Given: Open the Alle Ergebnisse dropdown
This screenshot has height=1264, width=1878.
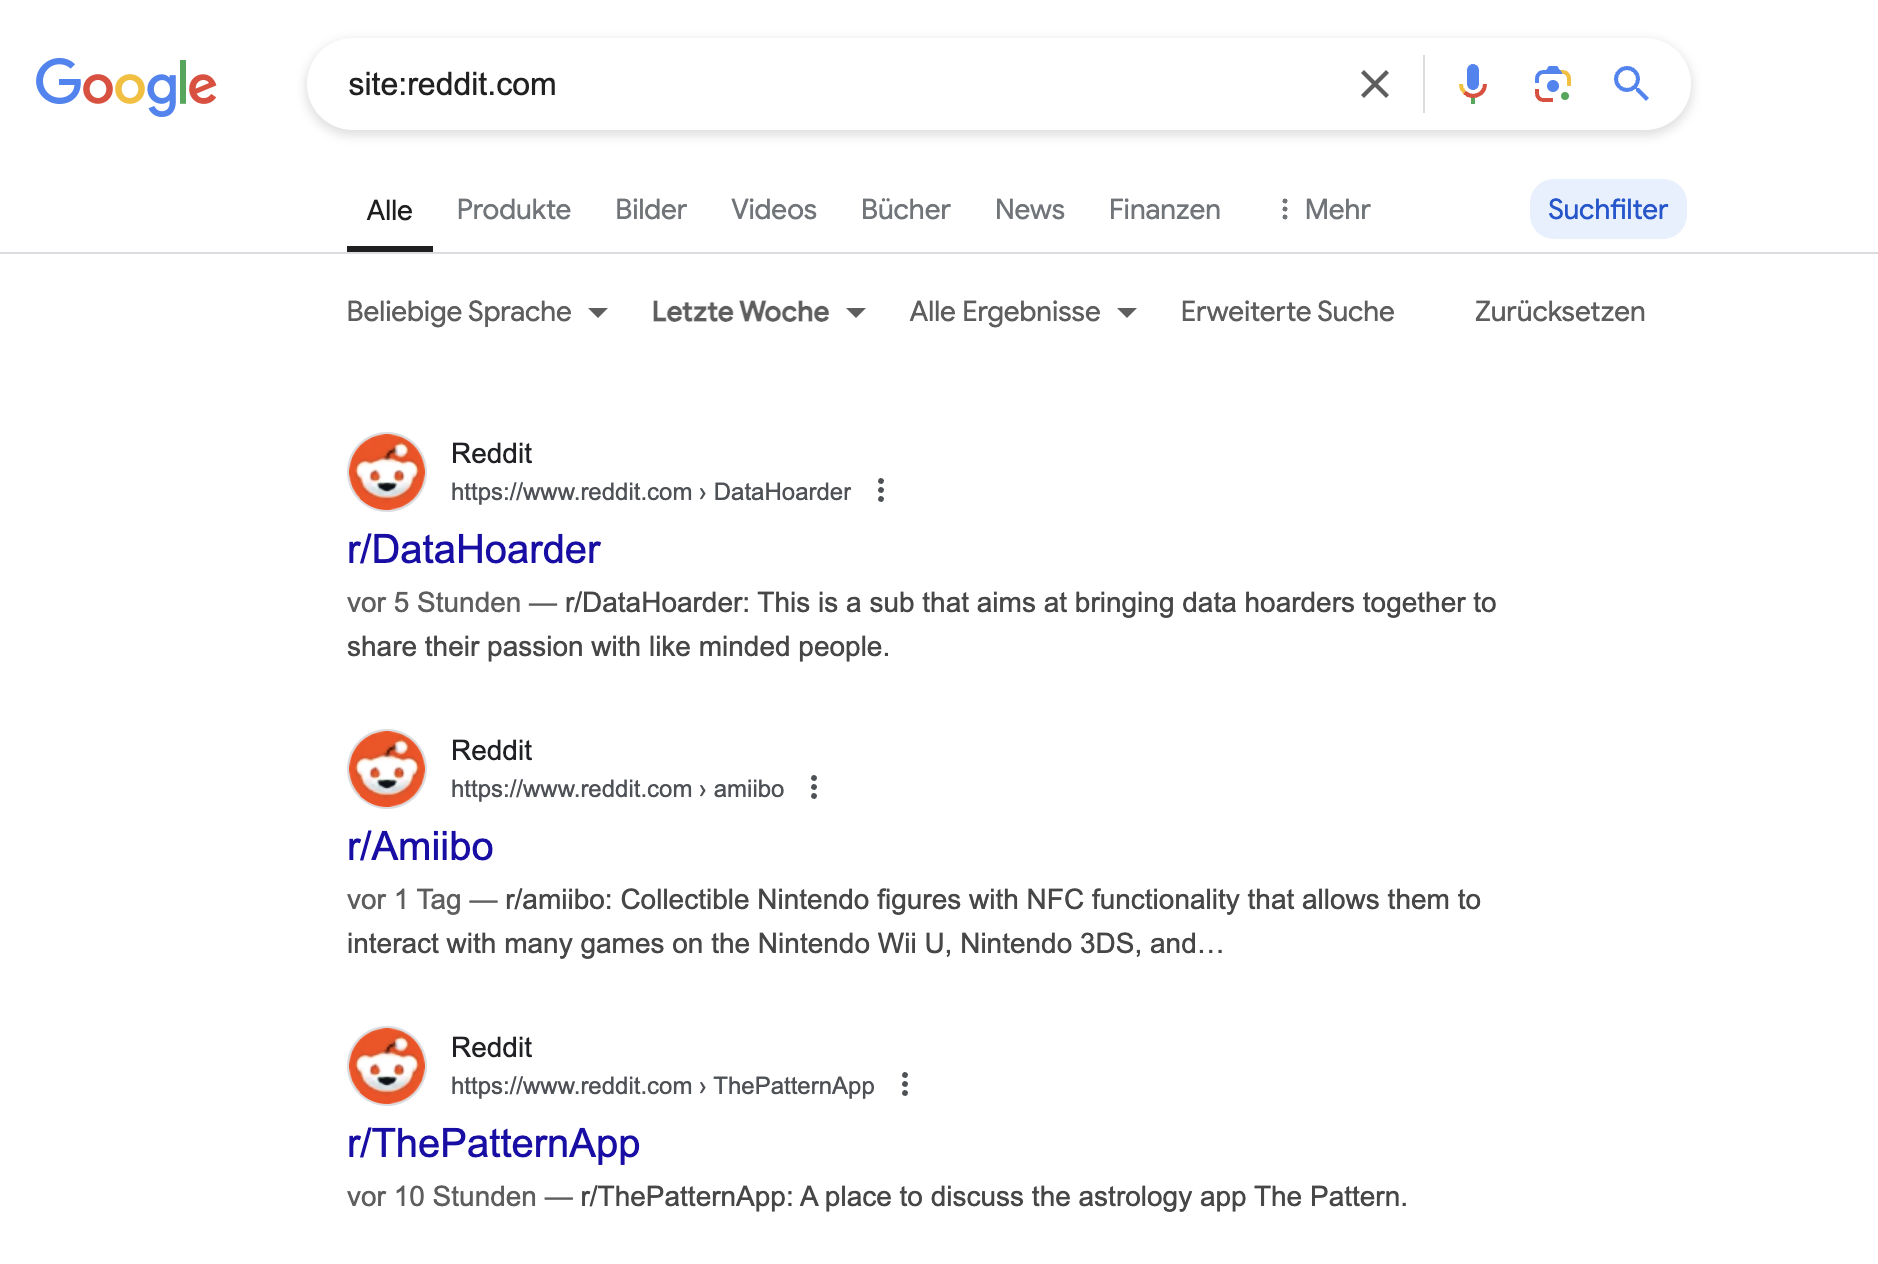Looking at the screenshot, I should [1022, 311].
